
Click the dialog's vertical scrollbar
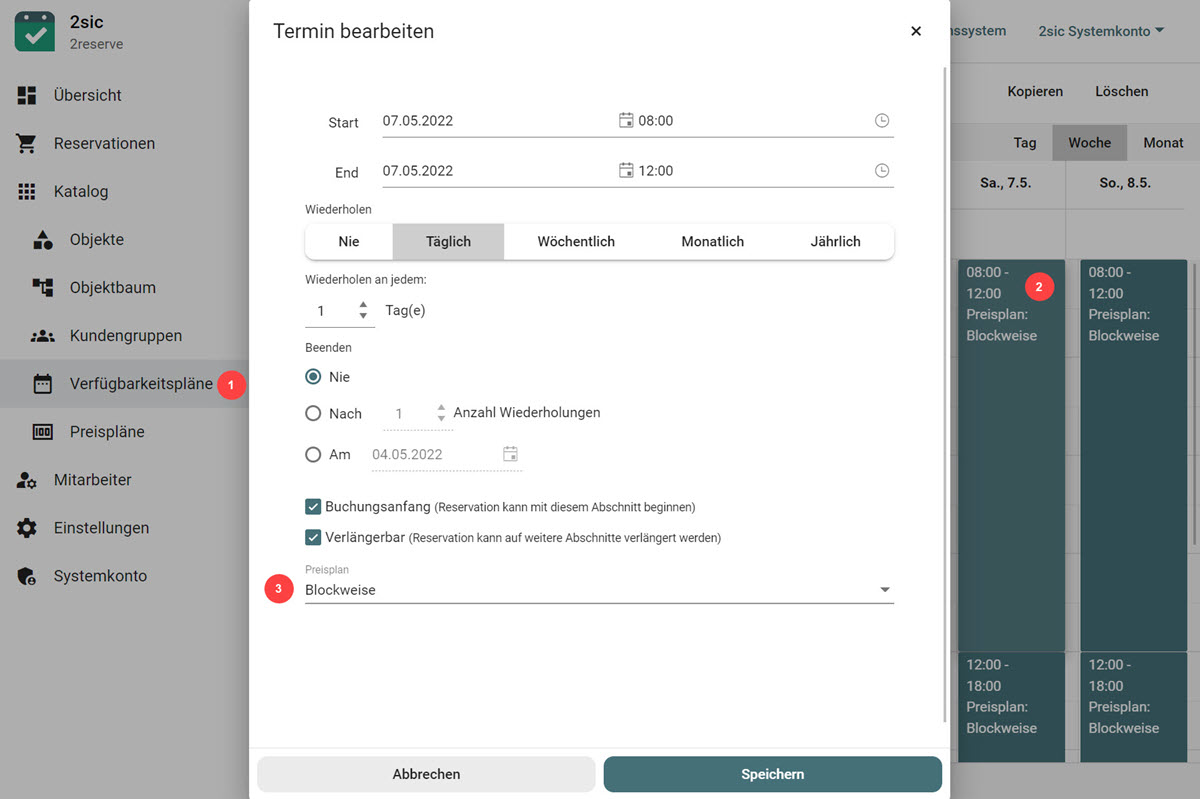click(x=945, y=400)
